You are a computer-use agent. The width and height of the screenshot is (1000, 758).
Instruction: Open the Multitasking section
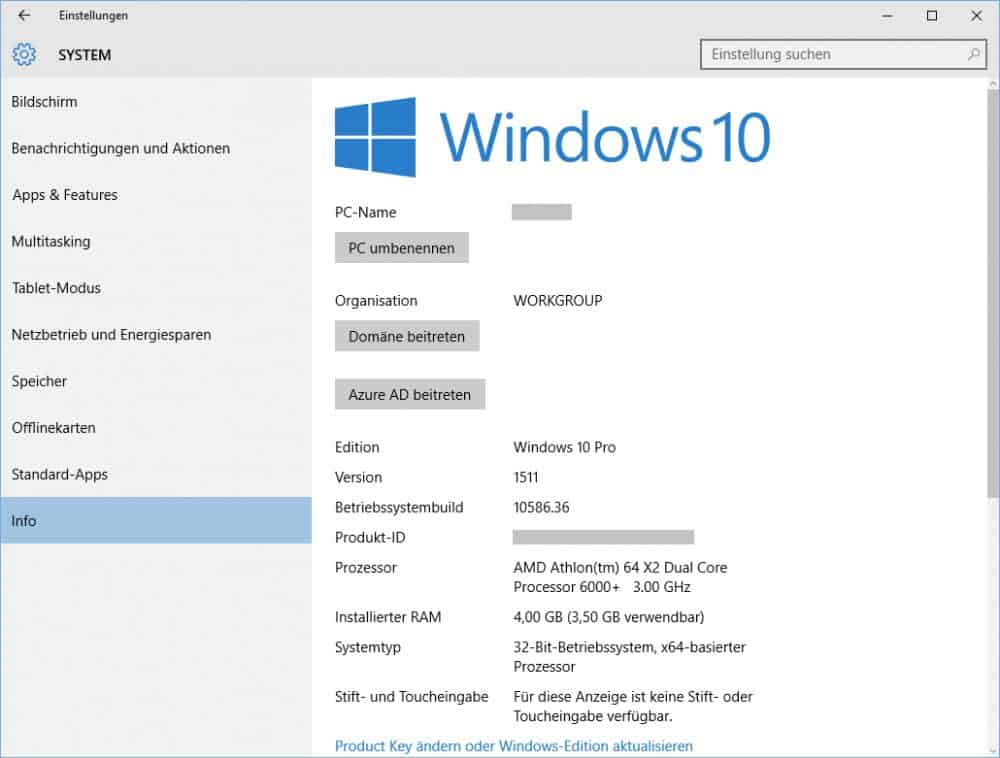pos(156,242)
